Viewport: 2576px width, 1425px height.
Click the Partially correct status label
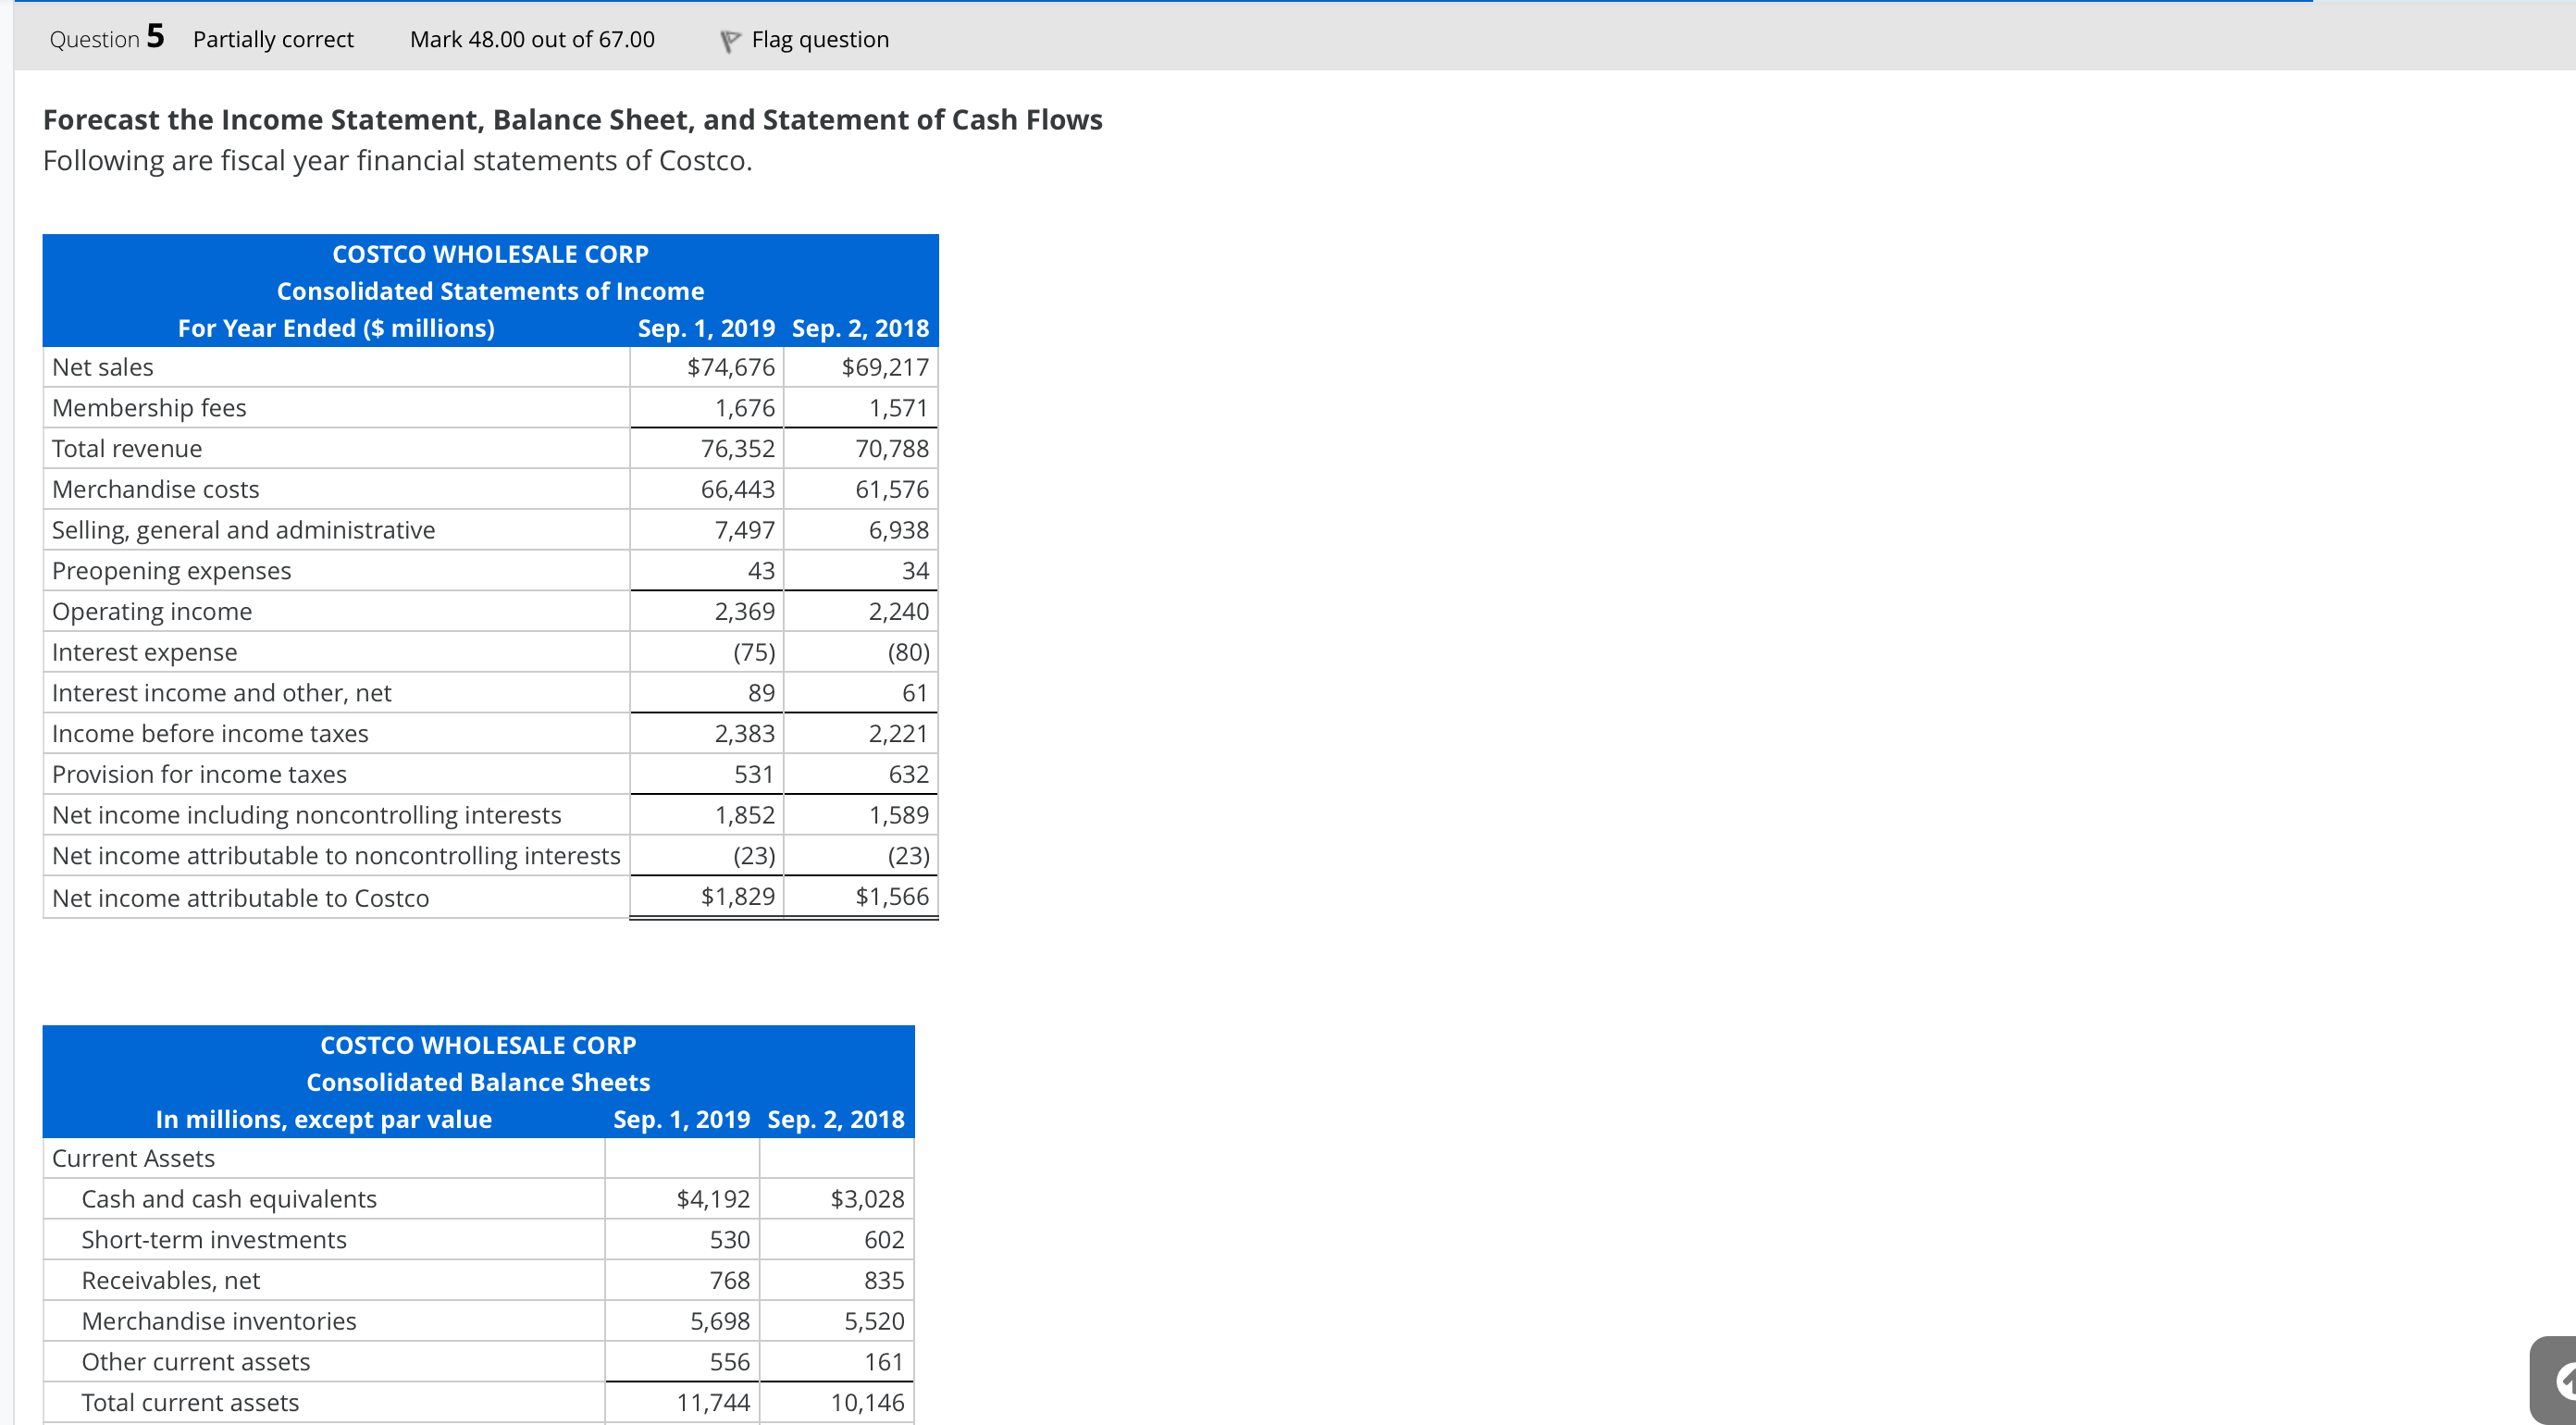[273, 40]
